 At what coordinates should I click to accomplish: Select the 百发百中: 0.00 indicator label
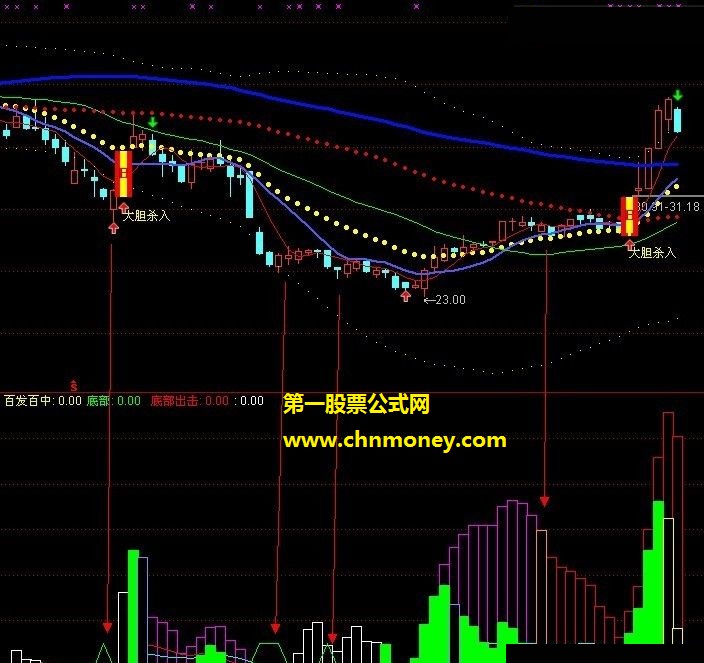click(x=43, y=400)
